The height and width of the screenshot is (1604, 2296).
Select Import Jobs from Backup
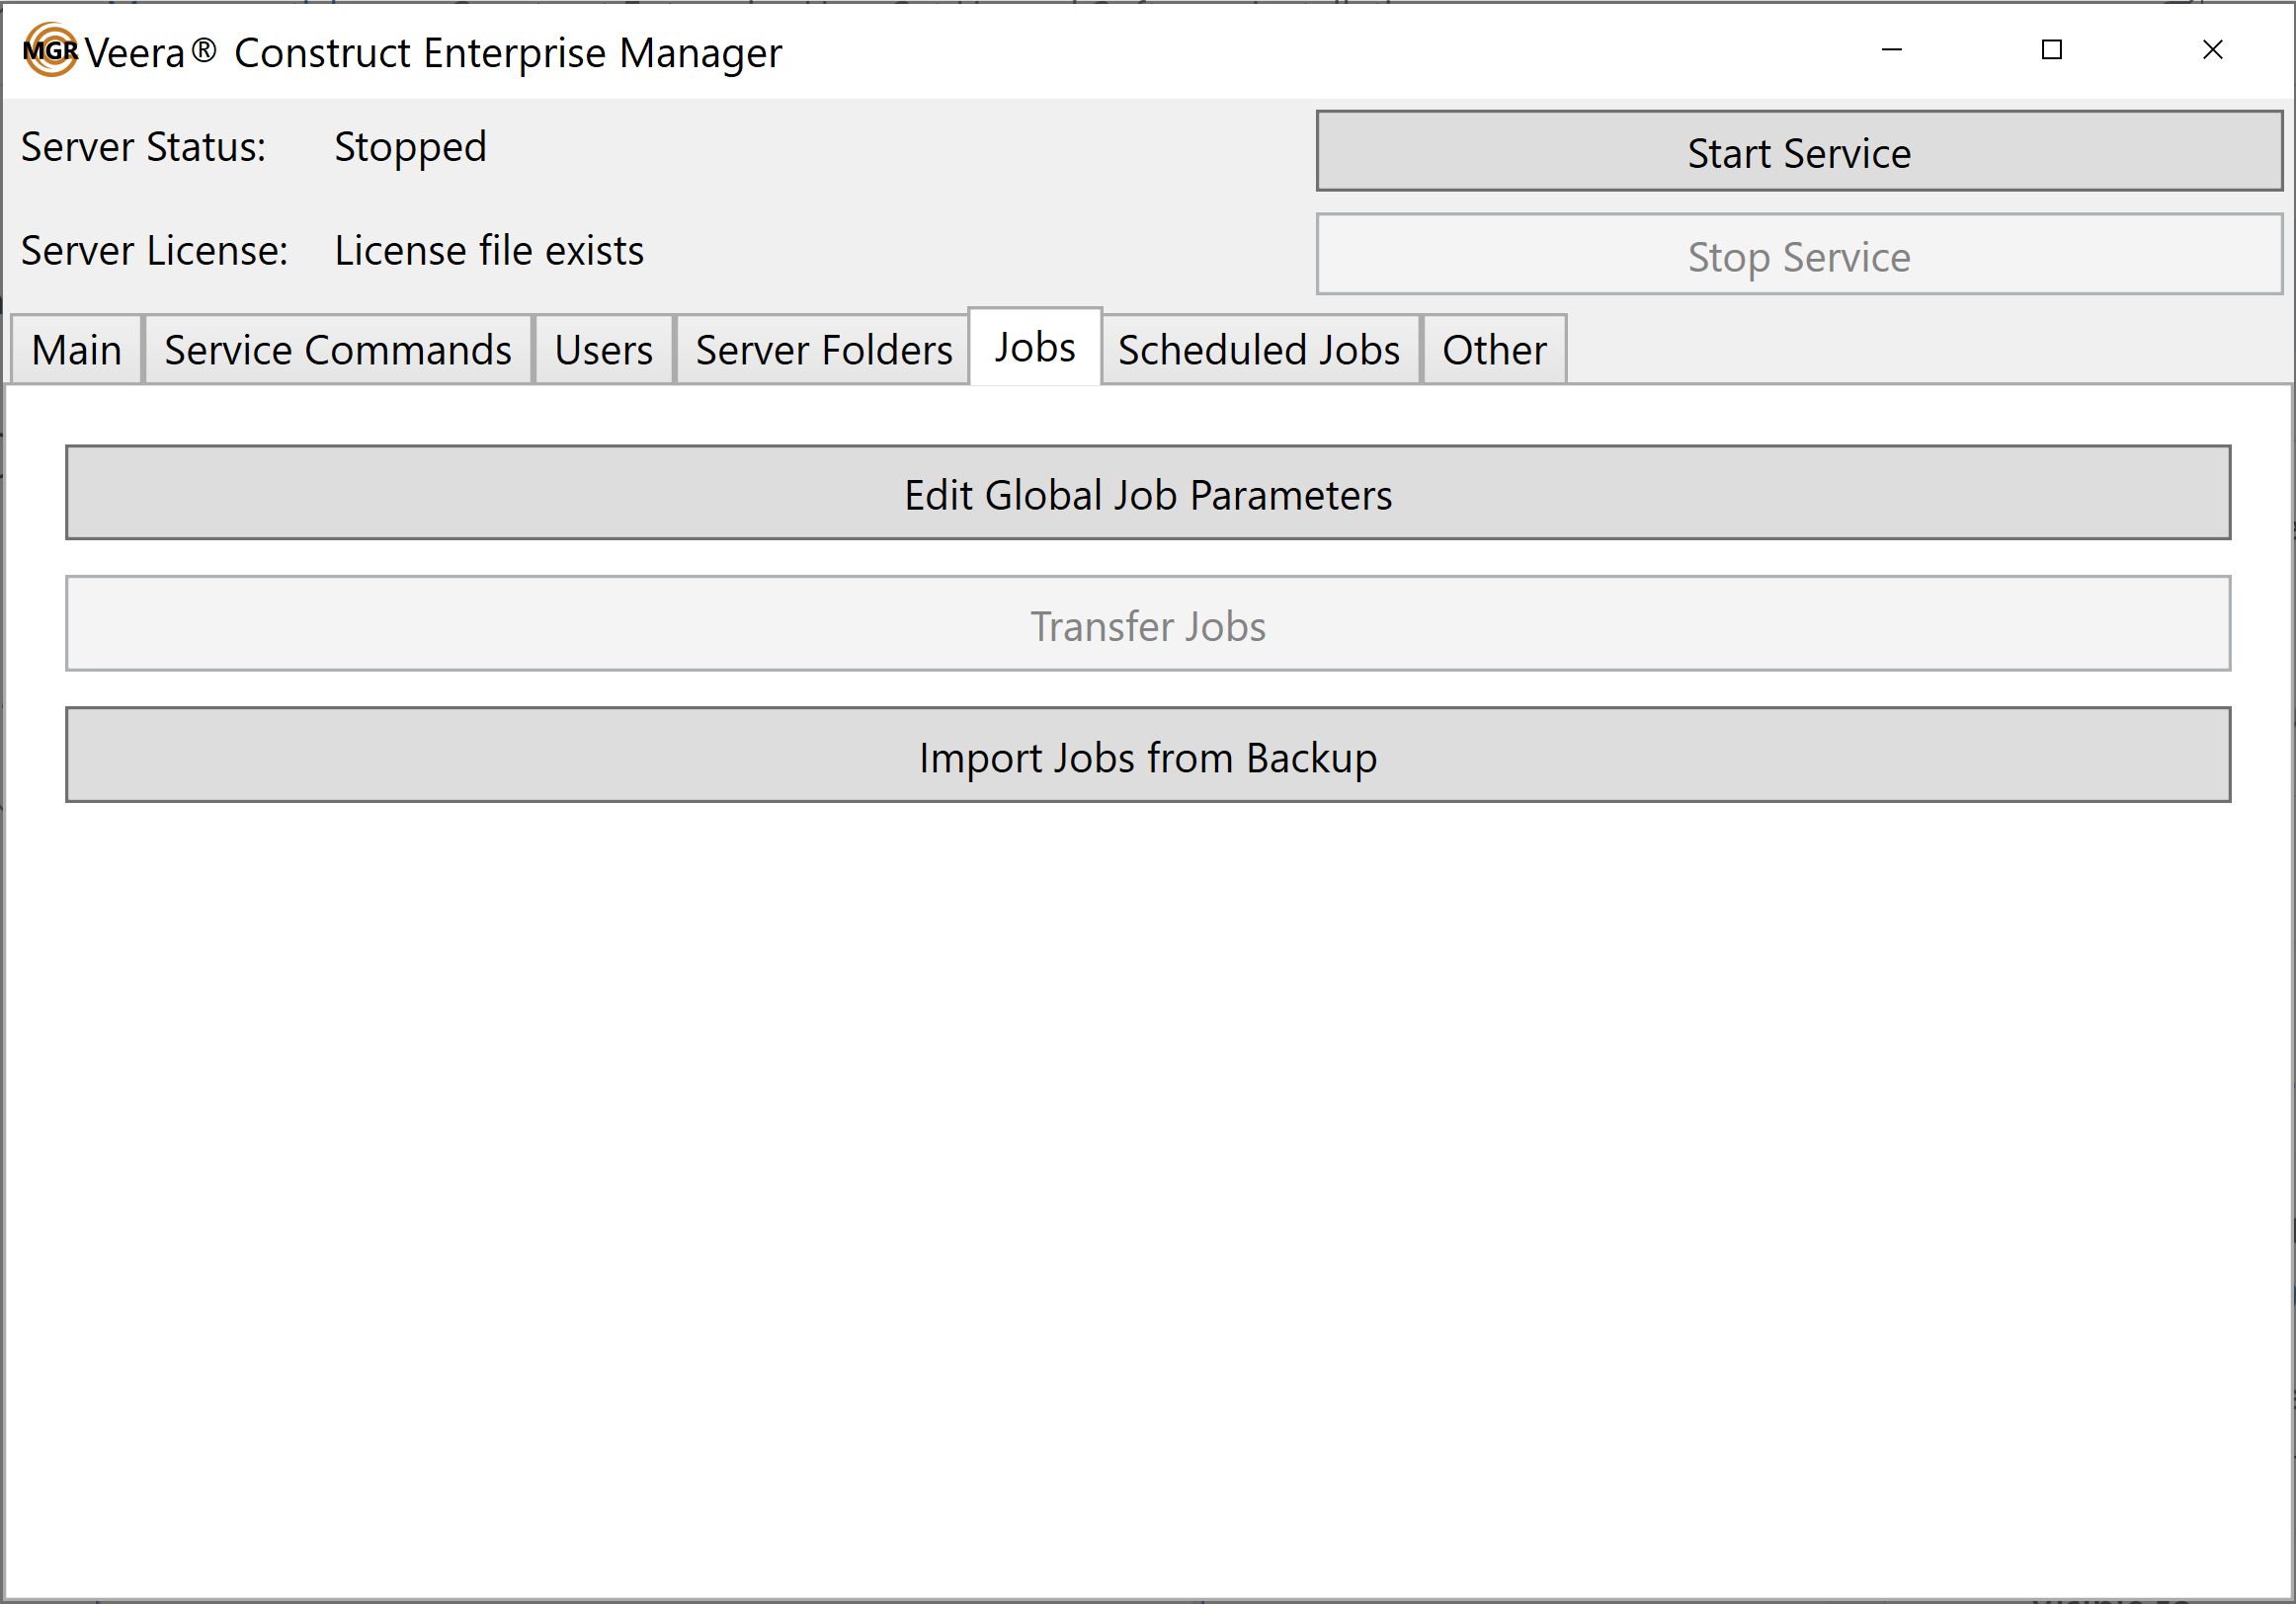(1148, 756)
